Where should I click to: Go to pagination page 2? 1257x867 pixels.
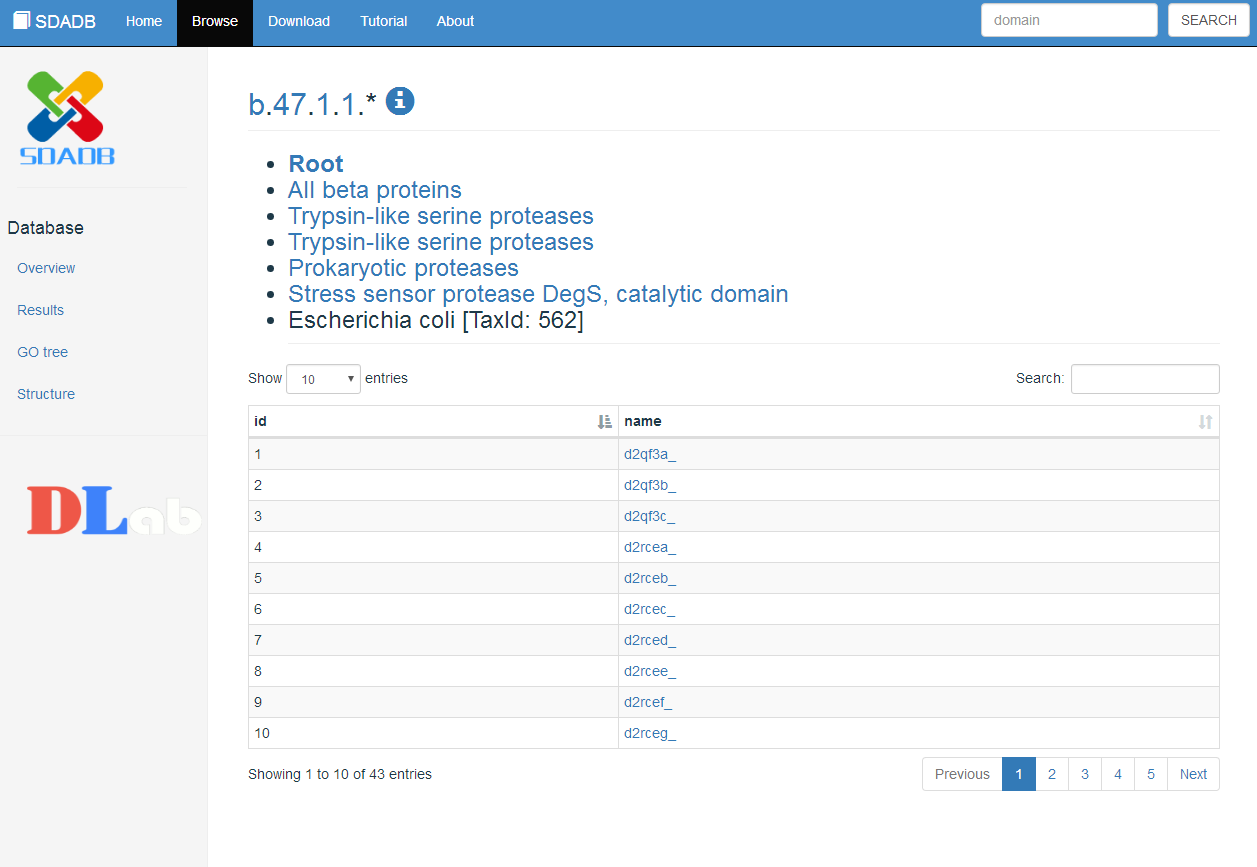[x=1052, y=774]
